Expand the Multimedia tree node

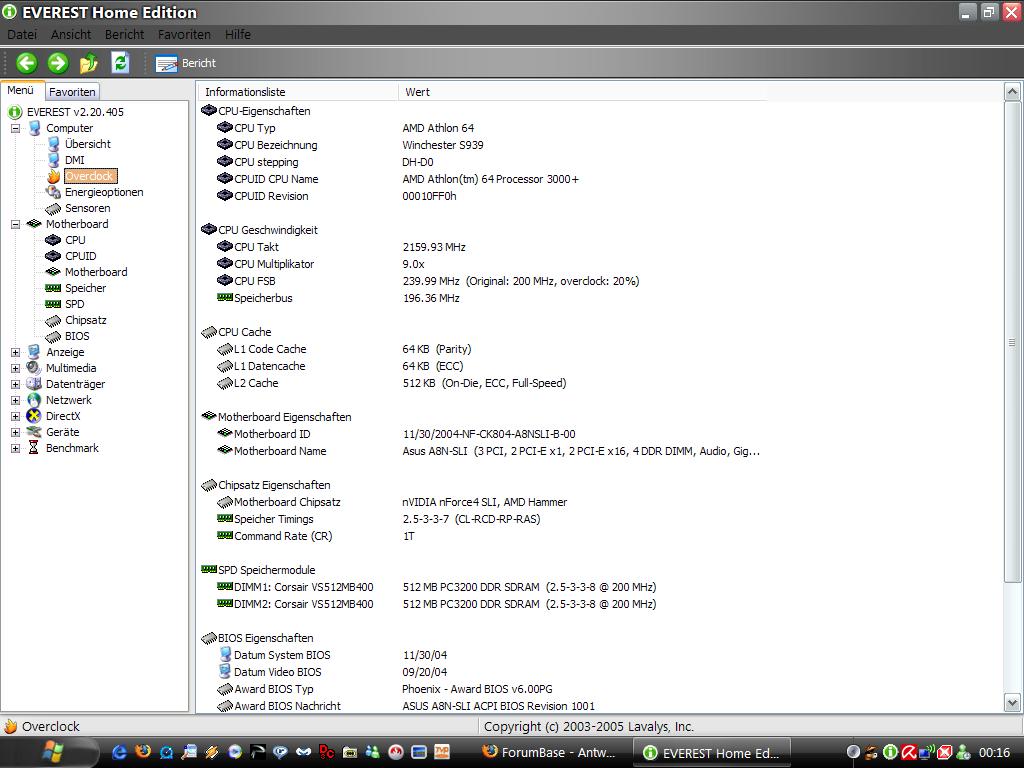pyautogui.click(x=15, y=368)
